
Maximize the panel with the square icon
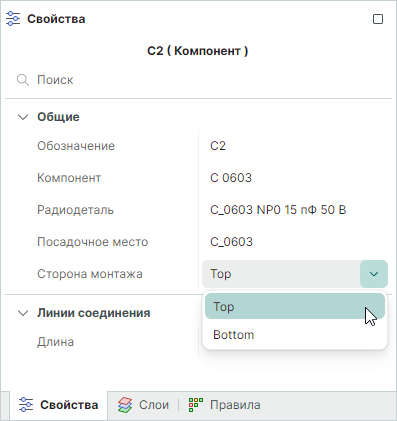tap(378, 19)
